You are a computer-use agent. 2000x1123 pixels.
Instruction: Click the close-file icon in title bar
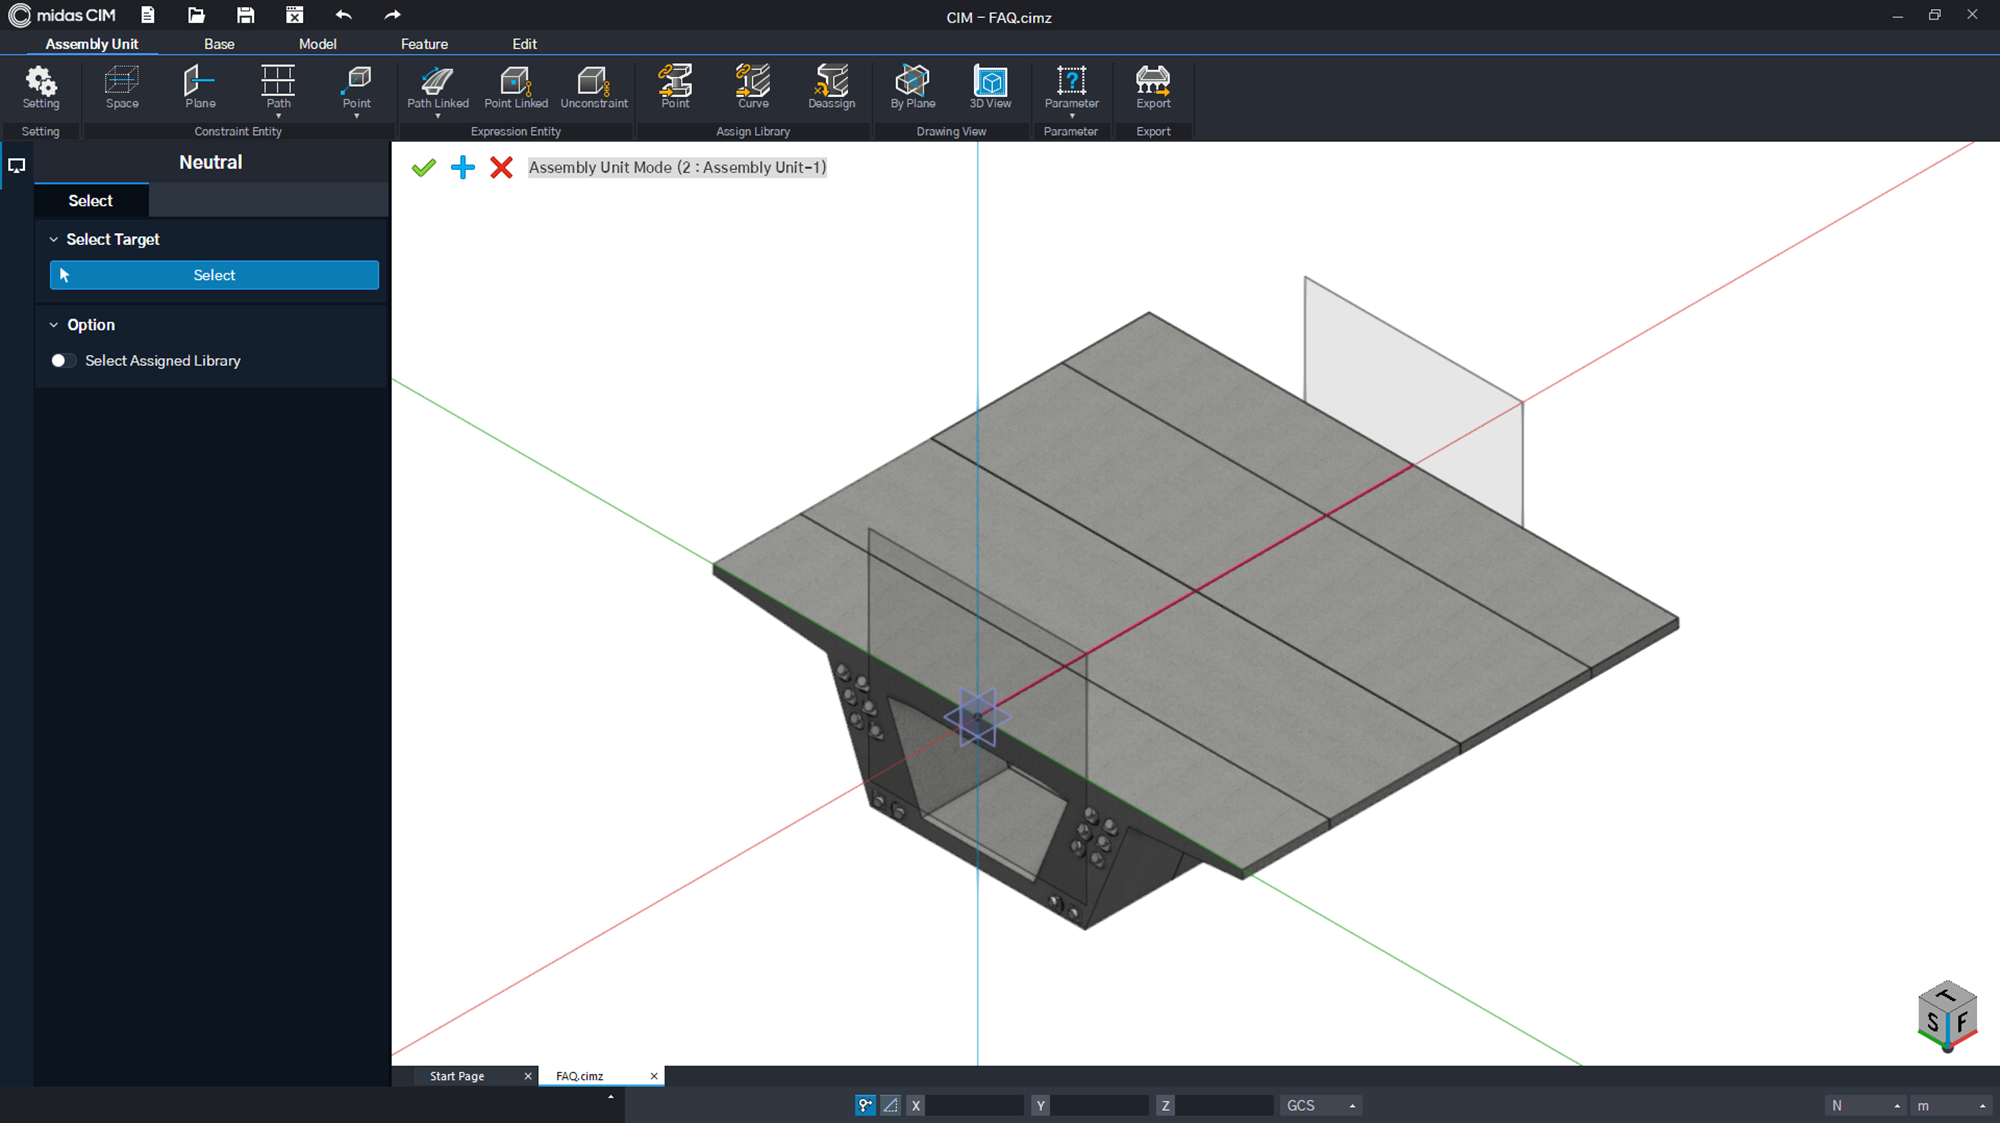[294, 15]
